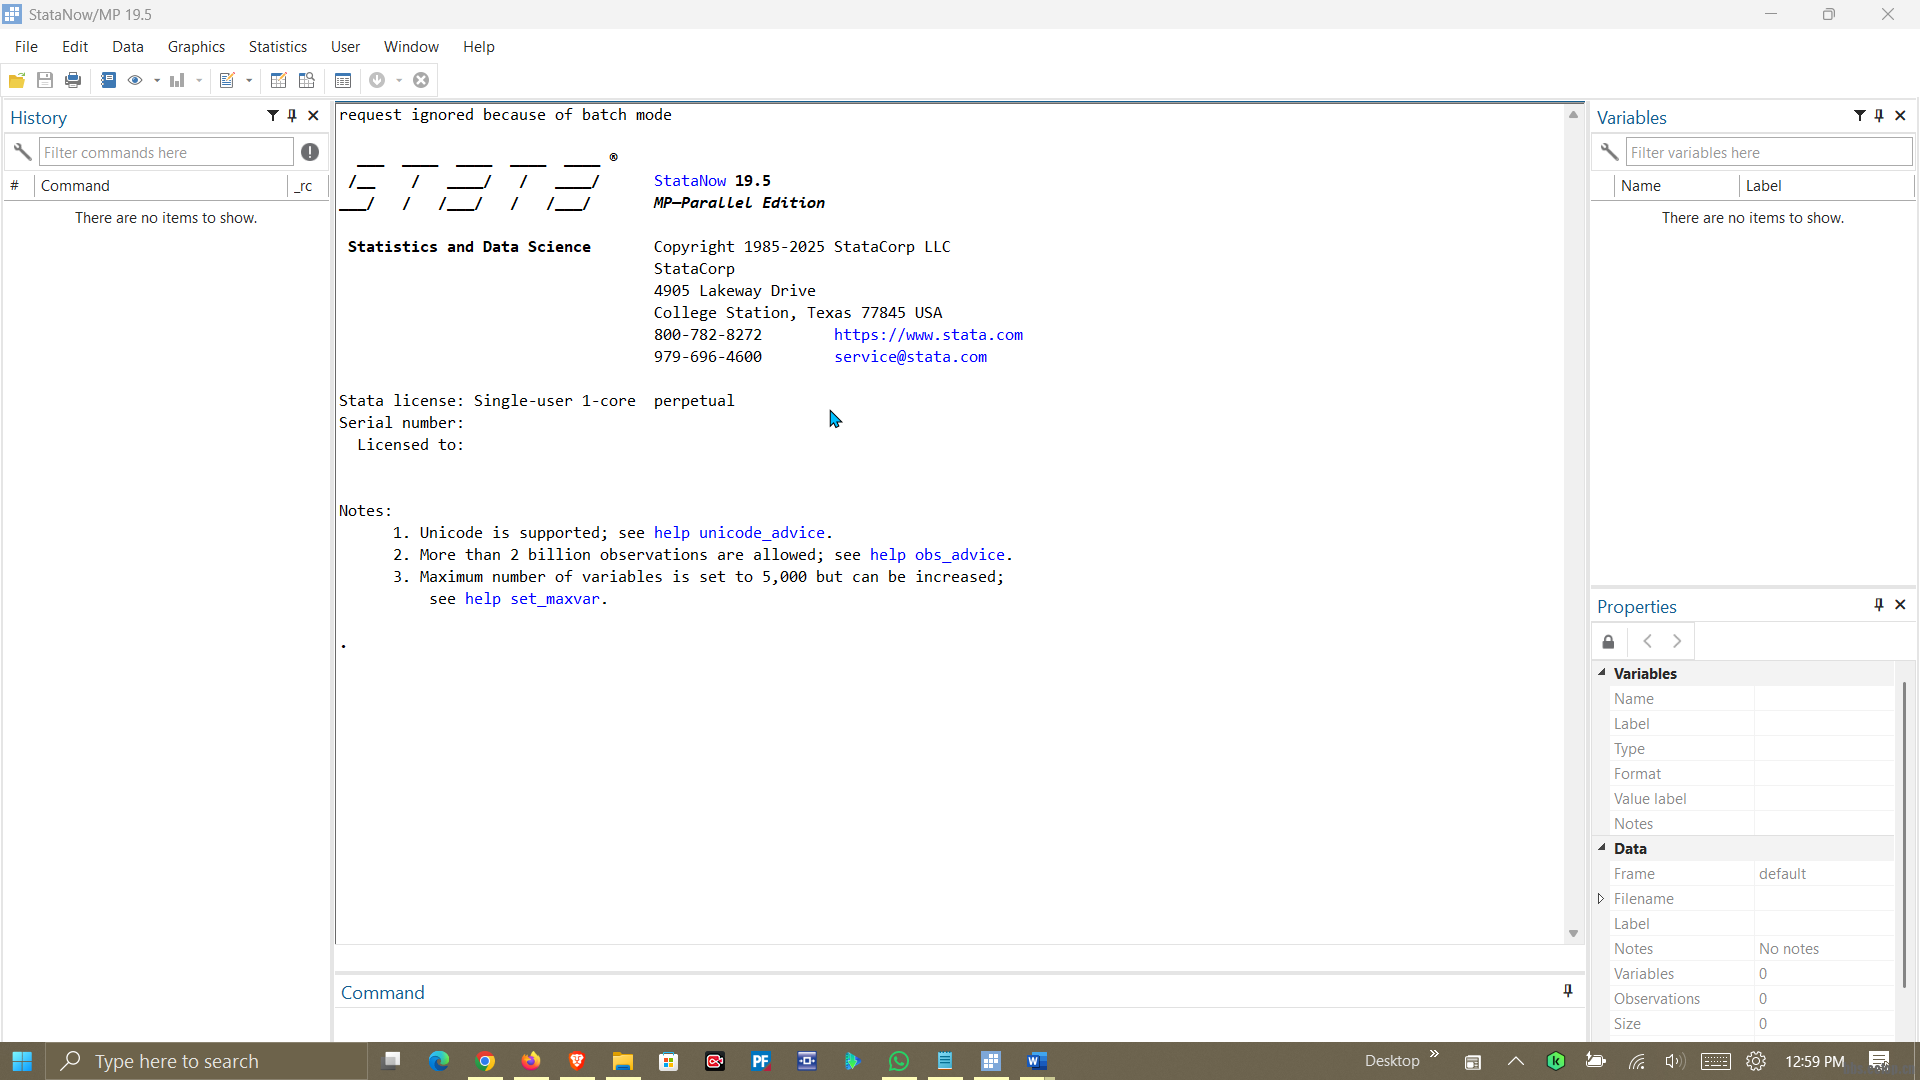This screenshot has width=1920, height=1080.
Task: Click the Log notebook toolbar icon
Action: (x=108, y=80)
